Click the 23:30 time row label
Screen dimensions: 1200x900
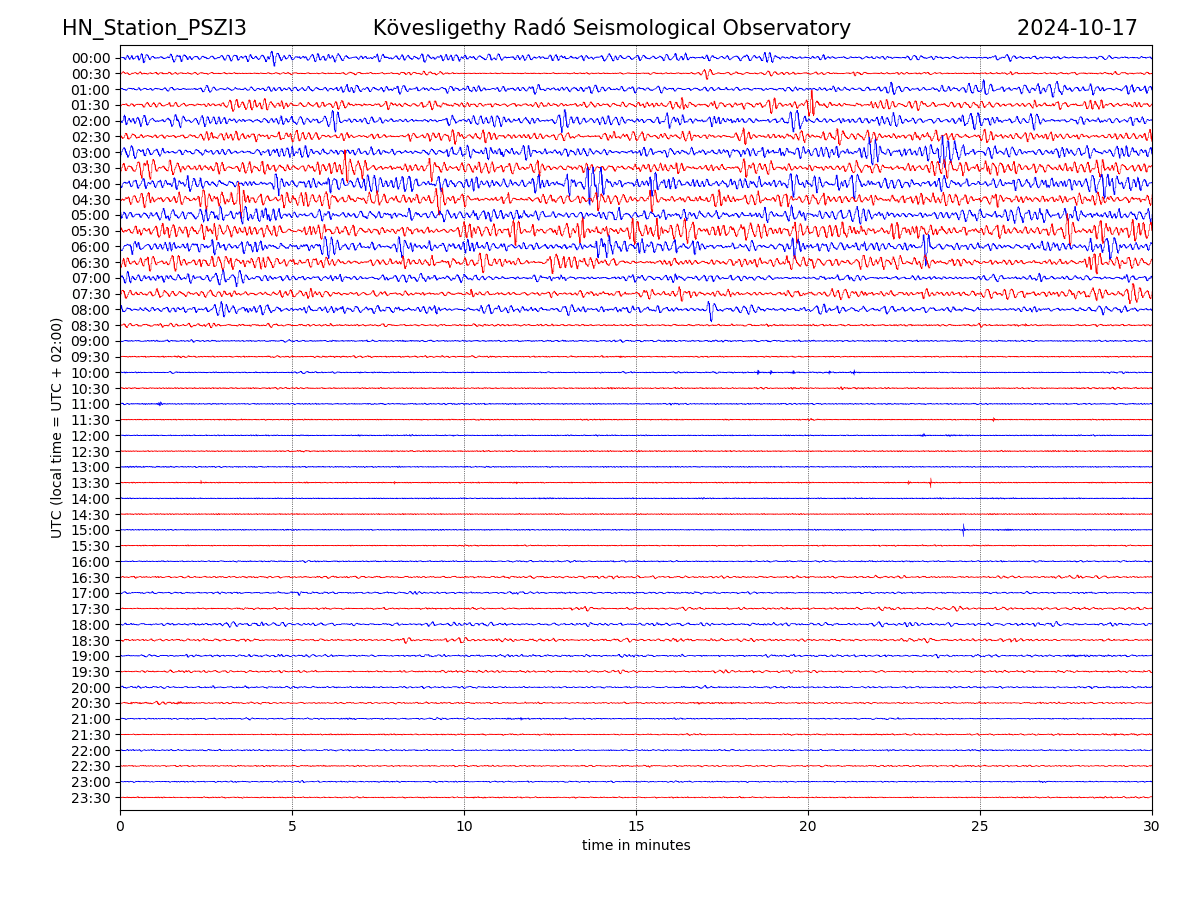pyautogui.click(x=91, y=798)
